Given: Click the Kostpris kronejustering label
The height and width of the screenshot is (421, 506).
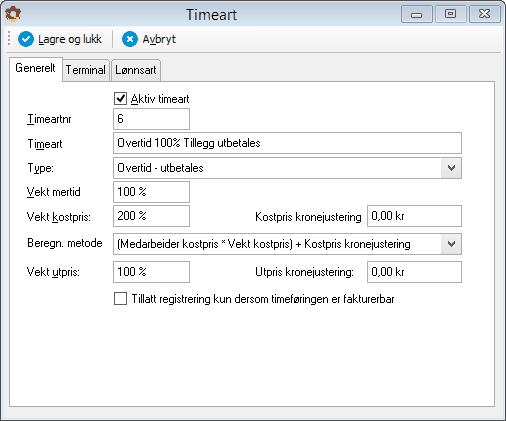Looking at the screenshot, I should coord(308,217).
